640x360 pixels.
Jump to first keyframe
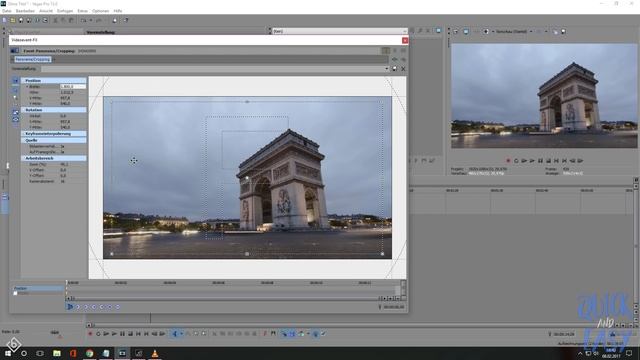(x=78, y=307)
